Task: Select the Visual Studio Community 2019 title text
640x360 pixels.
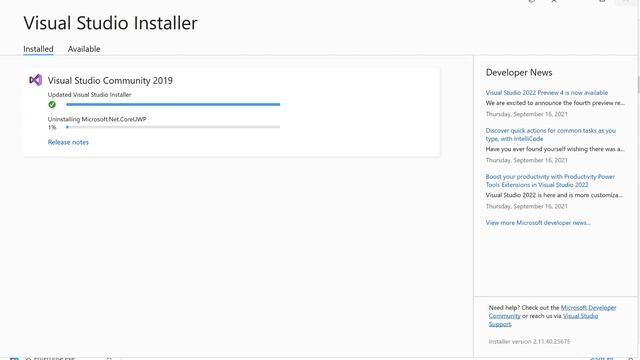Action: coord(110,80)
